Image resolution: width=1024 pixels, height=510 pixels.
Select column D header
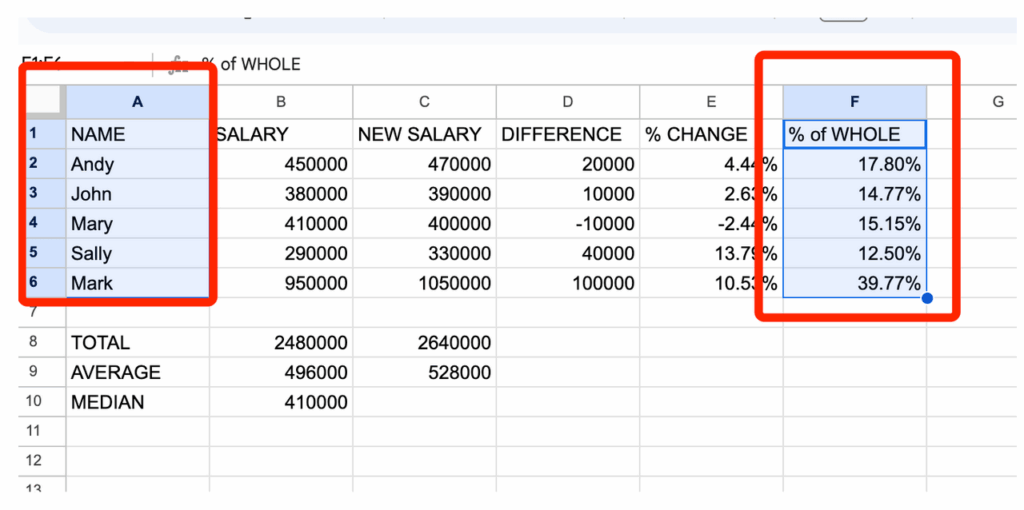point(568,101)
